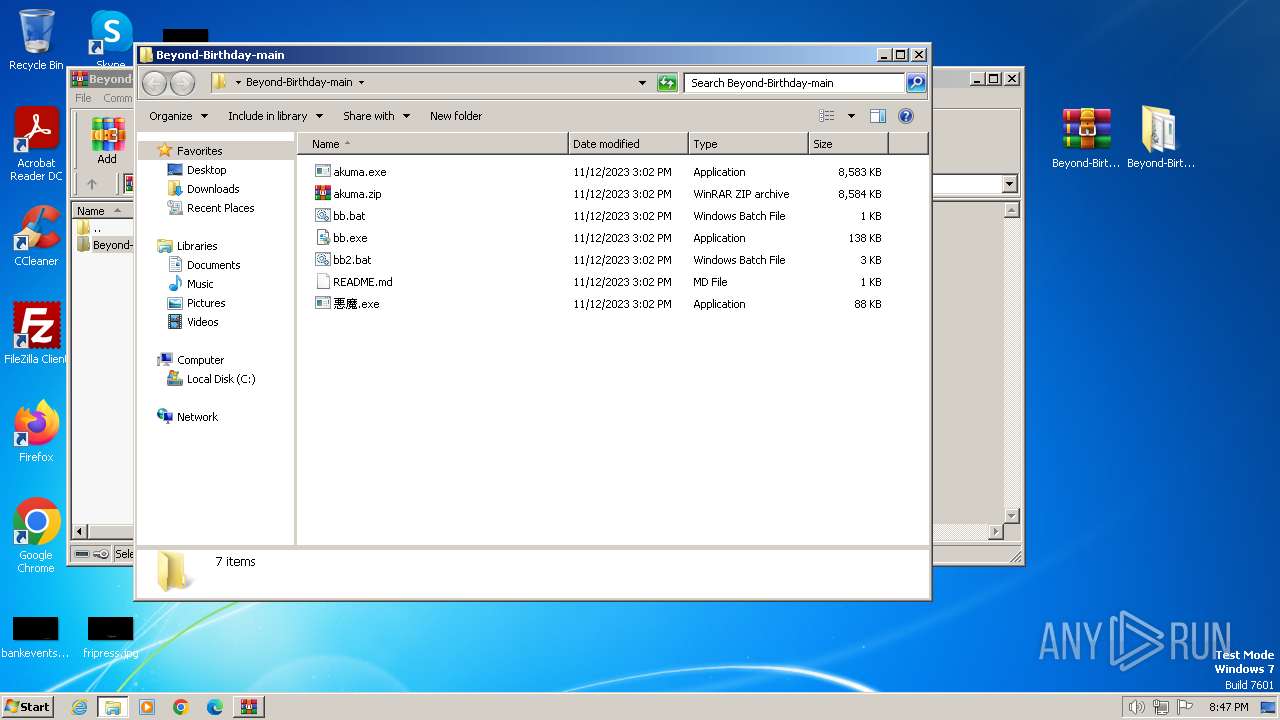
Task: Open Firefox desktop shortcut
Action: pos(36,431)
